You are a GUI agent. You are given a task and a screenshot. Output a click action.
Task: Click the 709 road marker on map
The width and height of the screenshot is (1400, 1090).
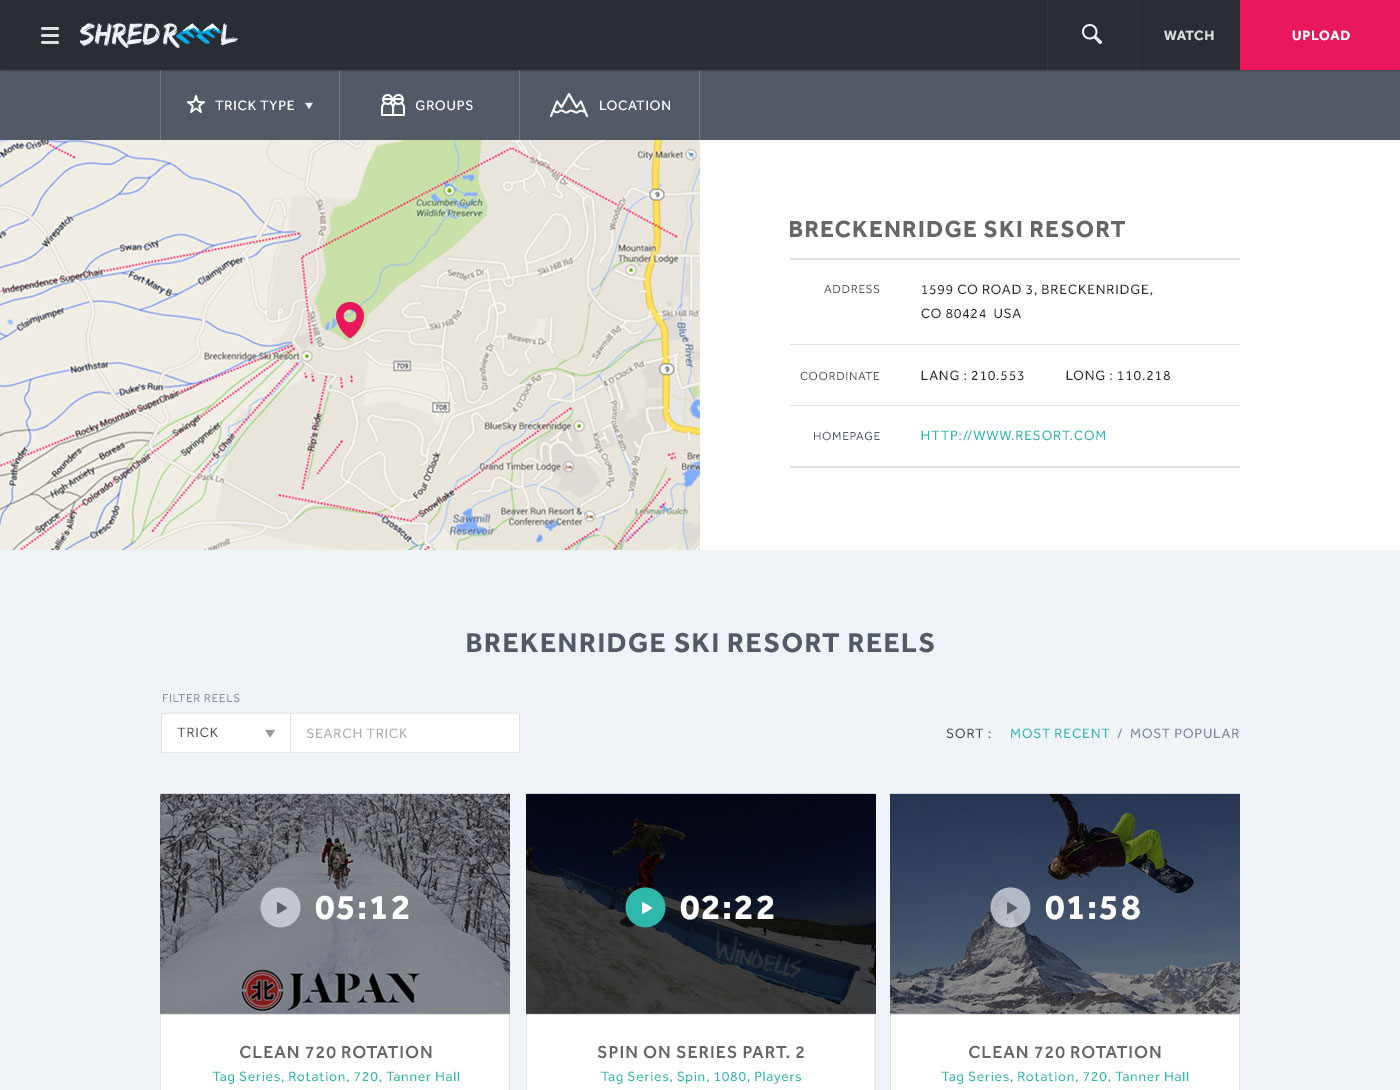click(402, 366)
